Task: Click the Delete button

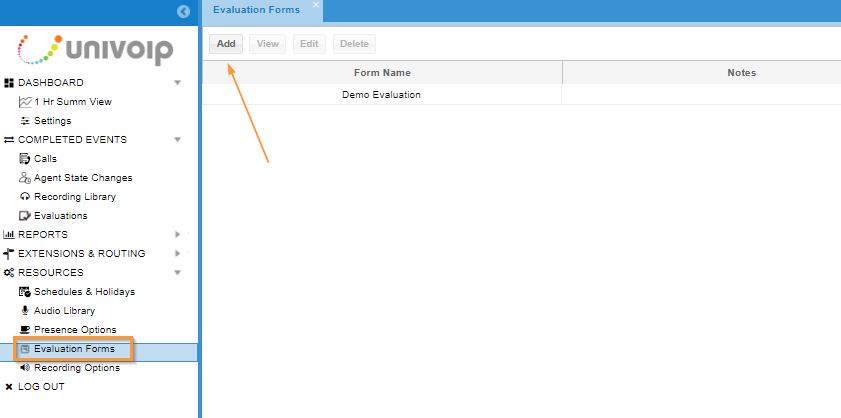Action: click(x=355, y=44)
